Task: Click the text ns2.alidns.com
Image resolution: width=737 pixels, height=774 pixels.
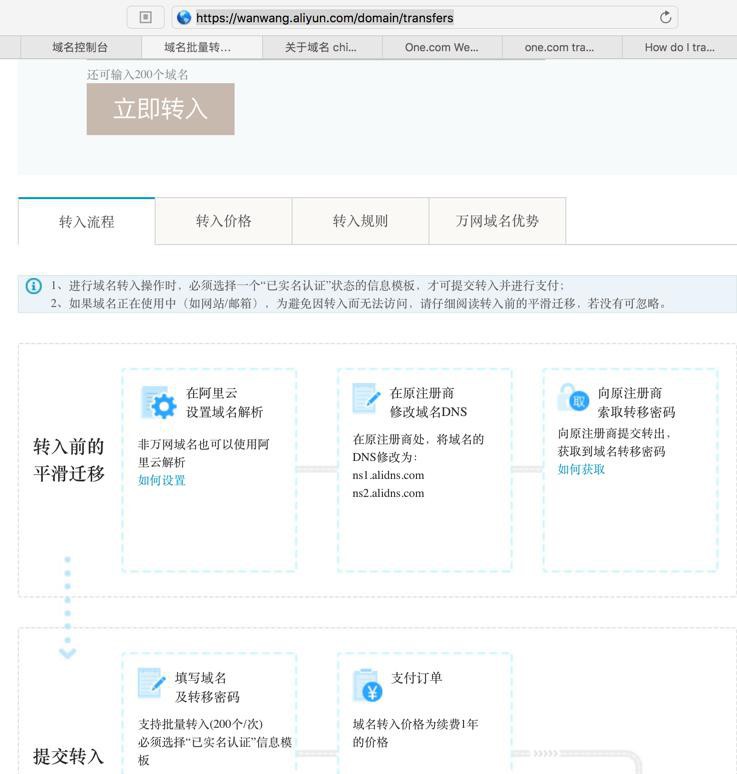Action: (x=388, y=493)
